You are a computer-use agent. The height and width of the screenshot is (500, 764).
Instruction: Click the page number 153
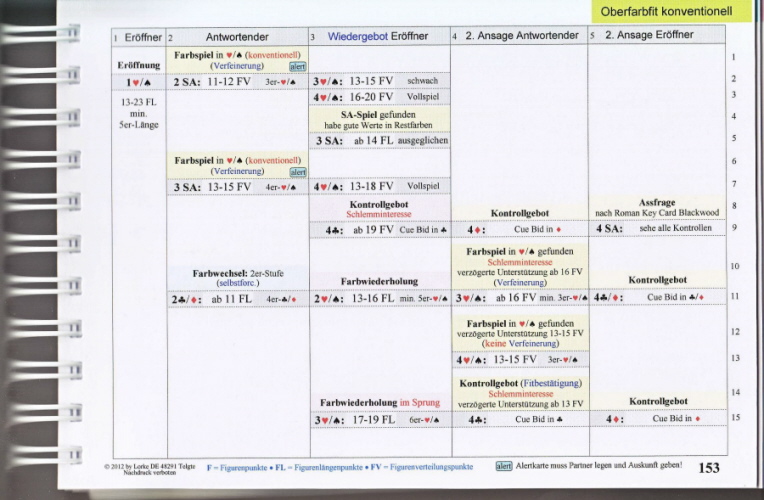709,468
